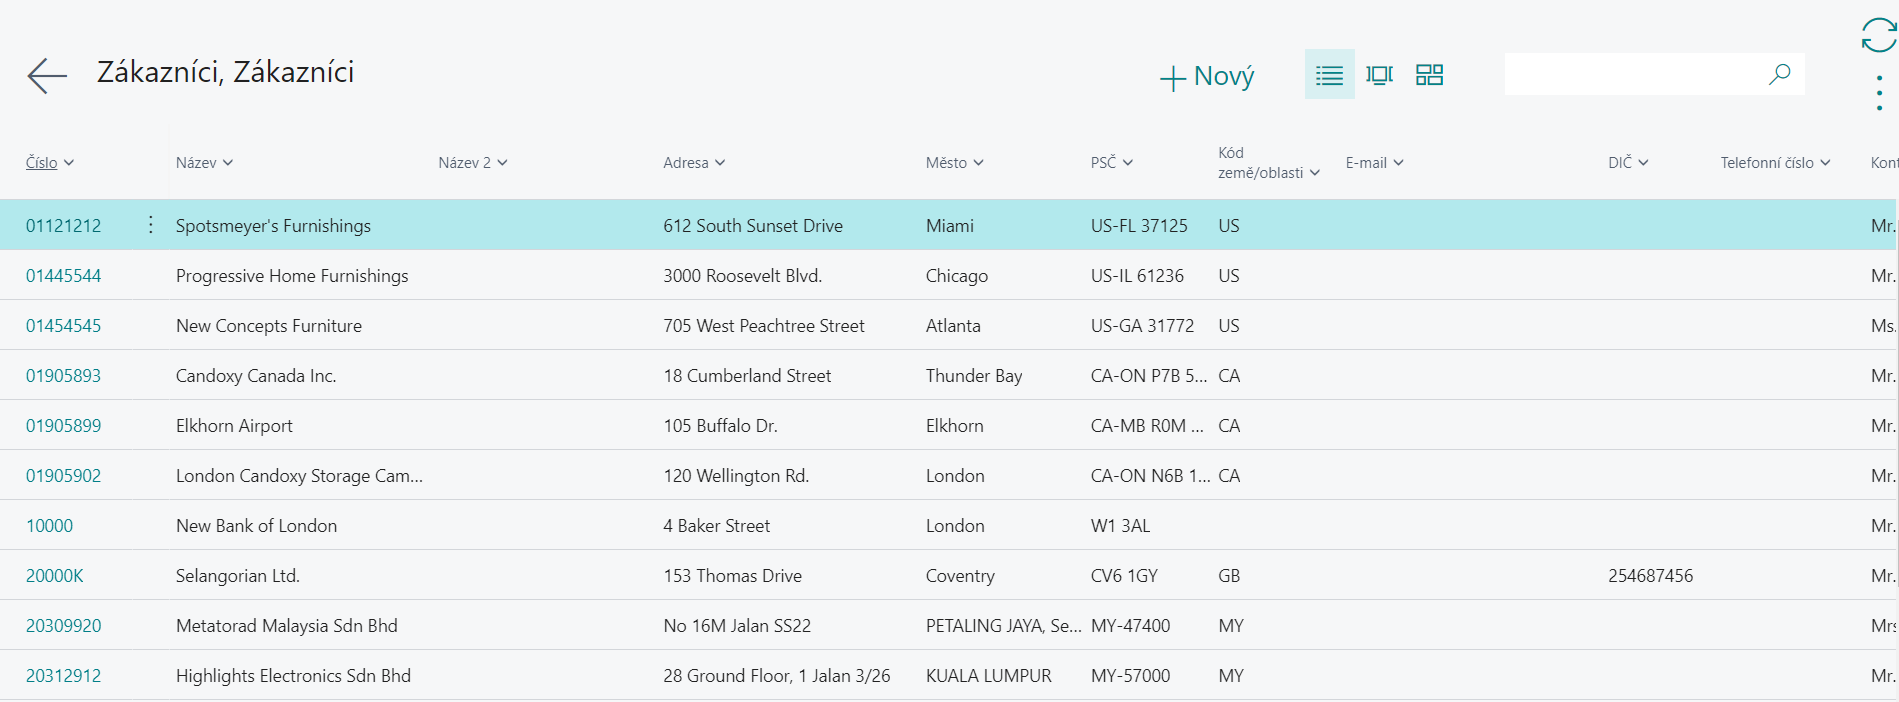The height and width of the screenshot is (702, 1899).
Task: Click address 105 Buffalo Dr.
Action: (720, 426)
